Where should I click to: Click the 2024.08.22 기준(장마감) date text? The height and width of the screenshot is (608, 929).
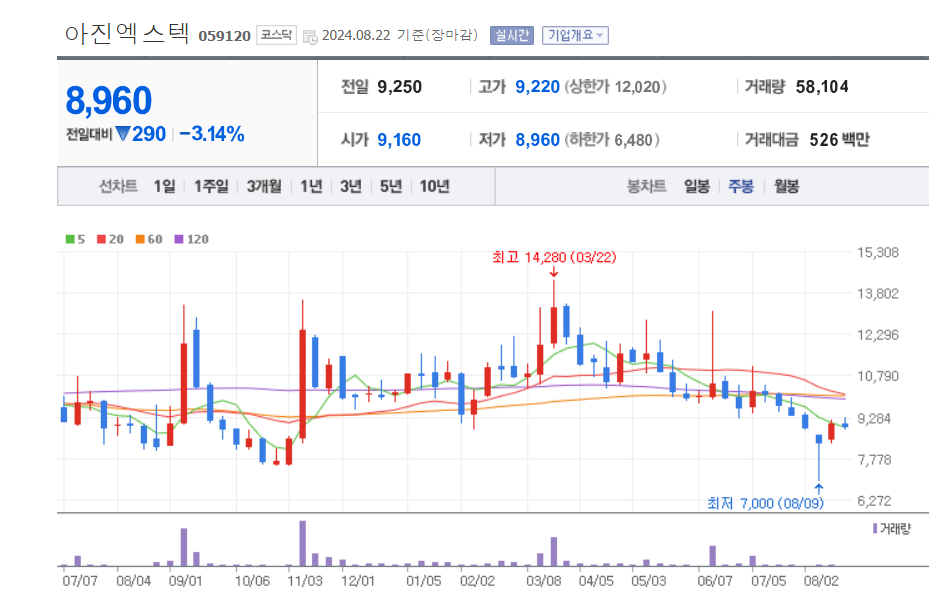click(400, 36)
